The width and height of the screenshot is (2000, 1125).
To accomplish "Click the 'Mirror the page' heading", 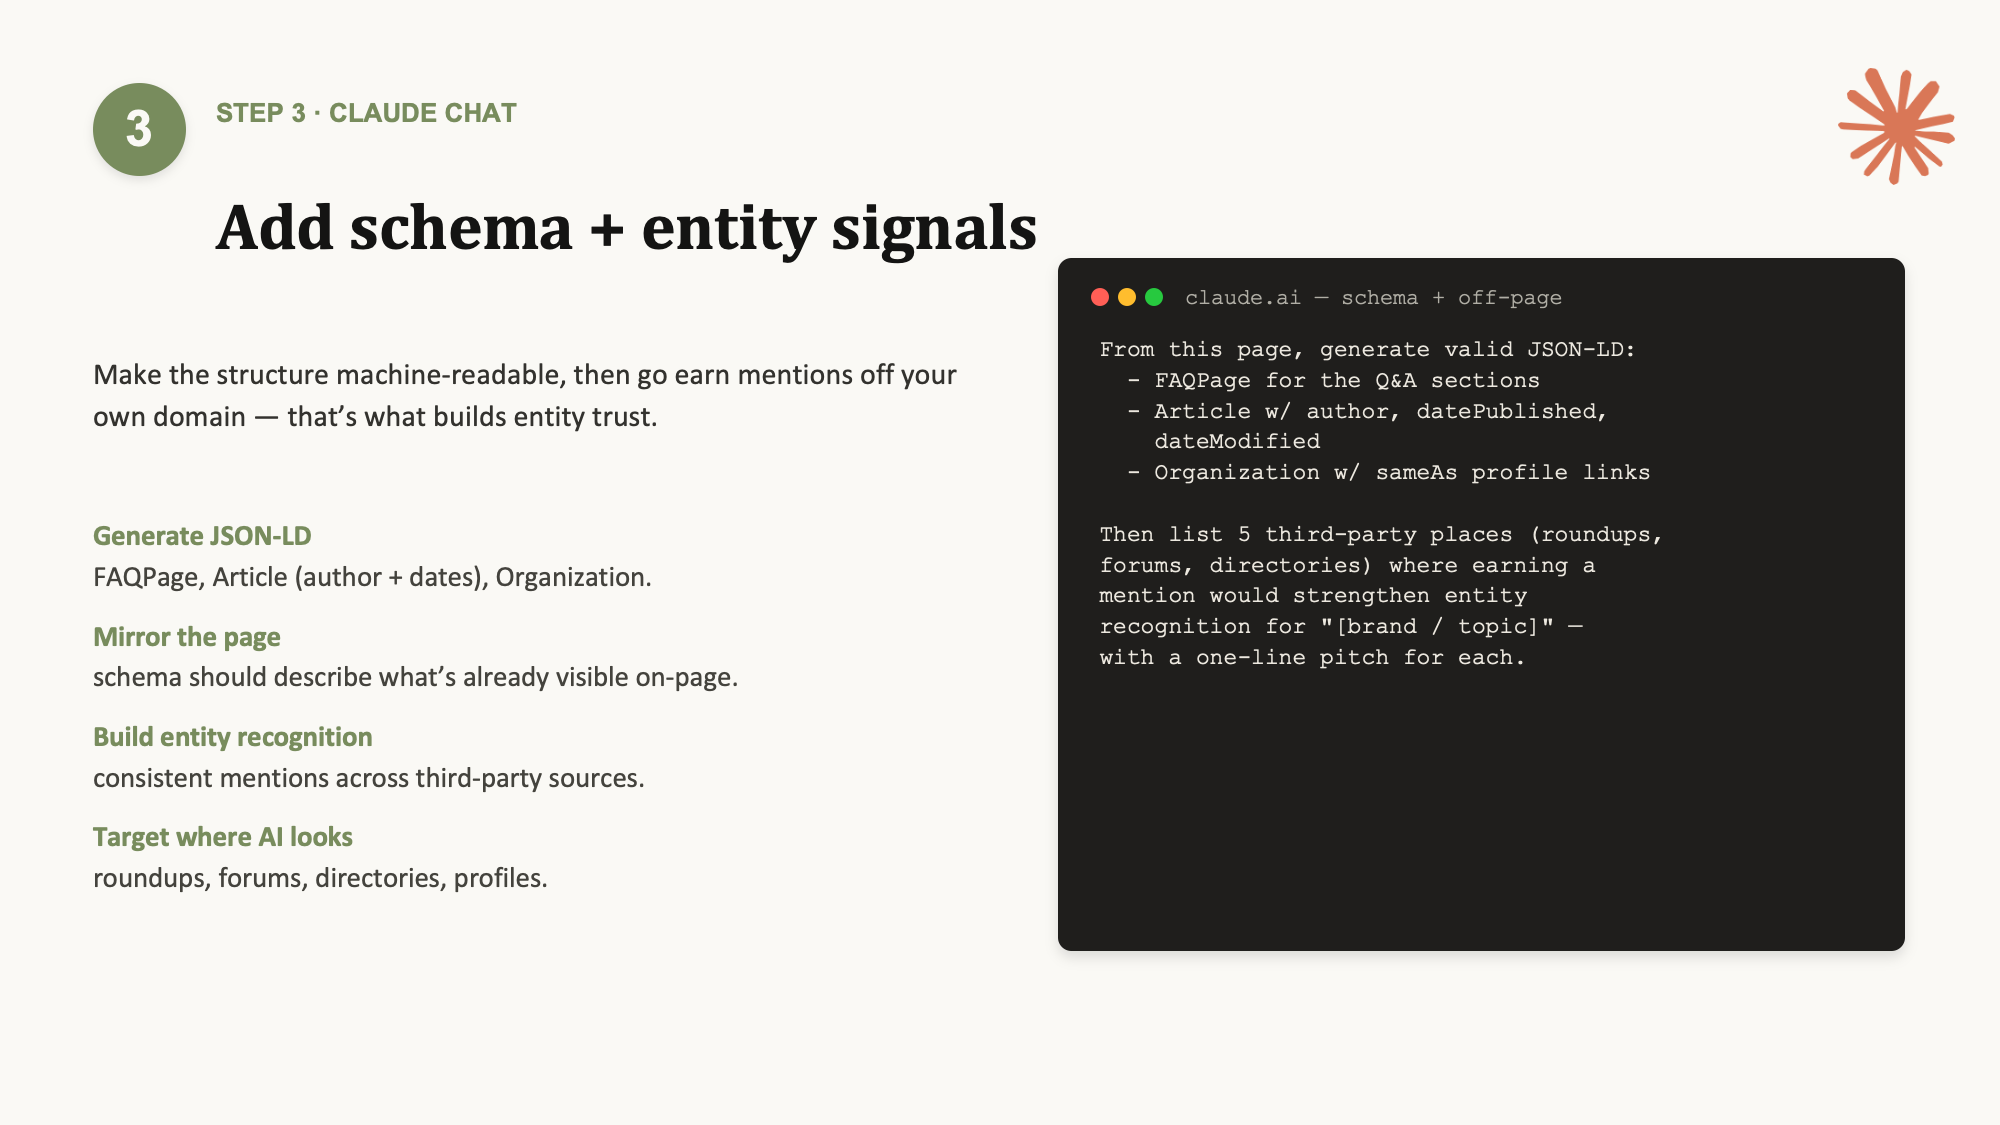I will point(187,637).
